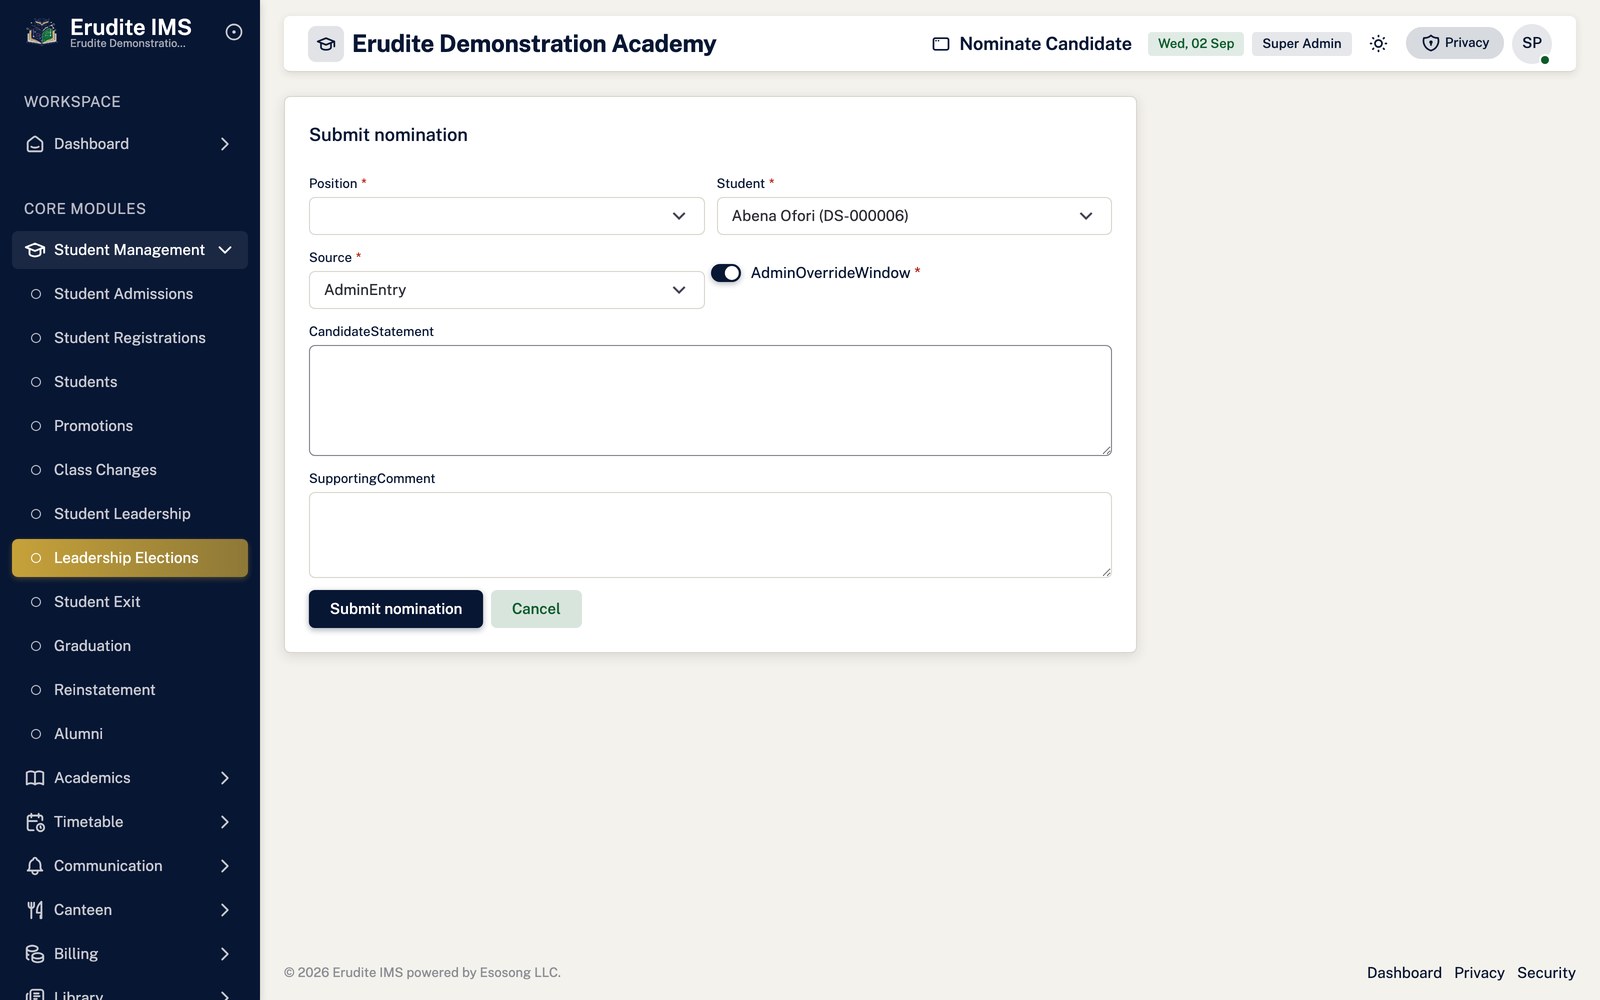Click the Privacy button in the header
This screenshot has width=1600, height=1000.
click(1455, 43)
